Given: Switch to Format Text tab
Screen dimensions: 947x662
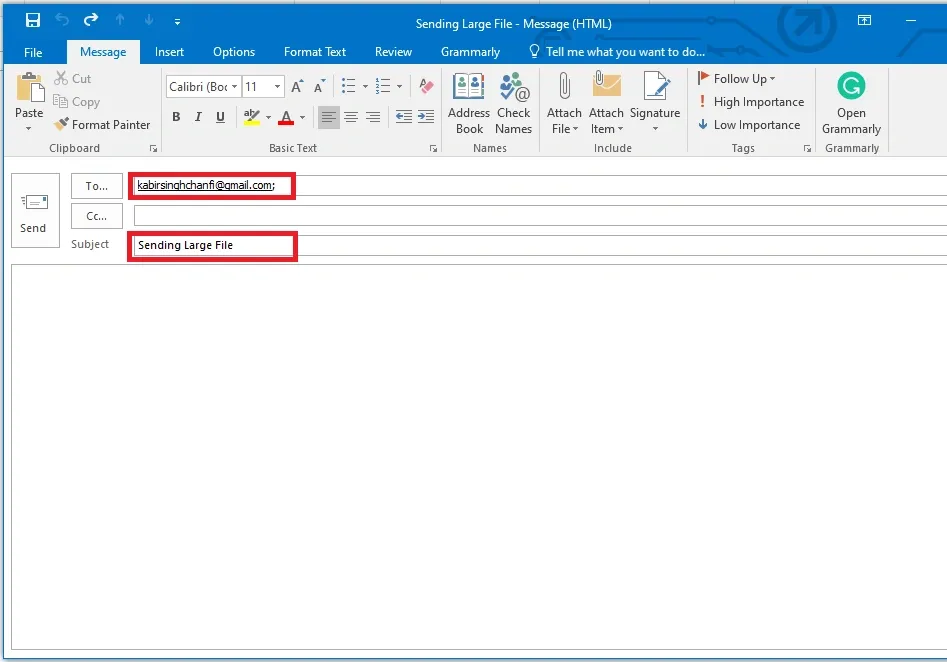Looking at the screenshot, I should point(315,52).
